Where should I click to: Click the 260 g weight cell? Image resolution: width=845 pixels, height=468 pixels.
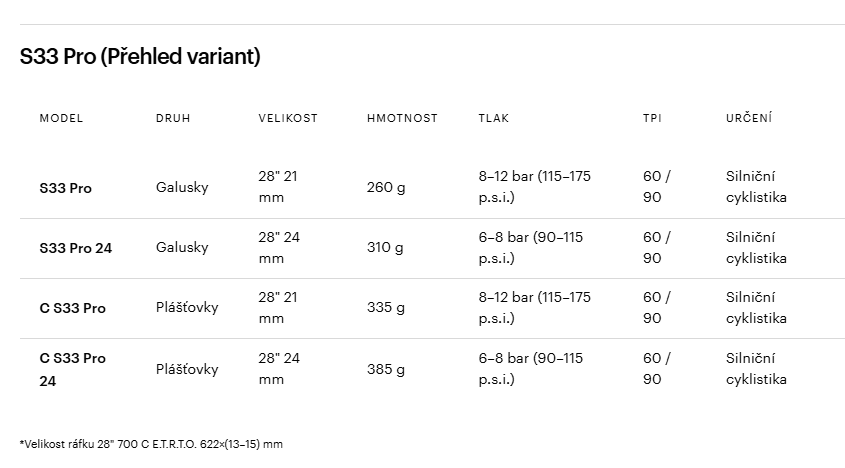click(386, 188)
